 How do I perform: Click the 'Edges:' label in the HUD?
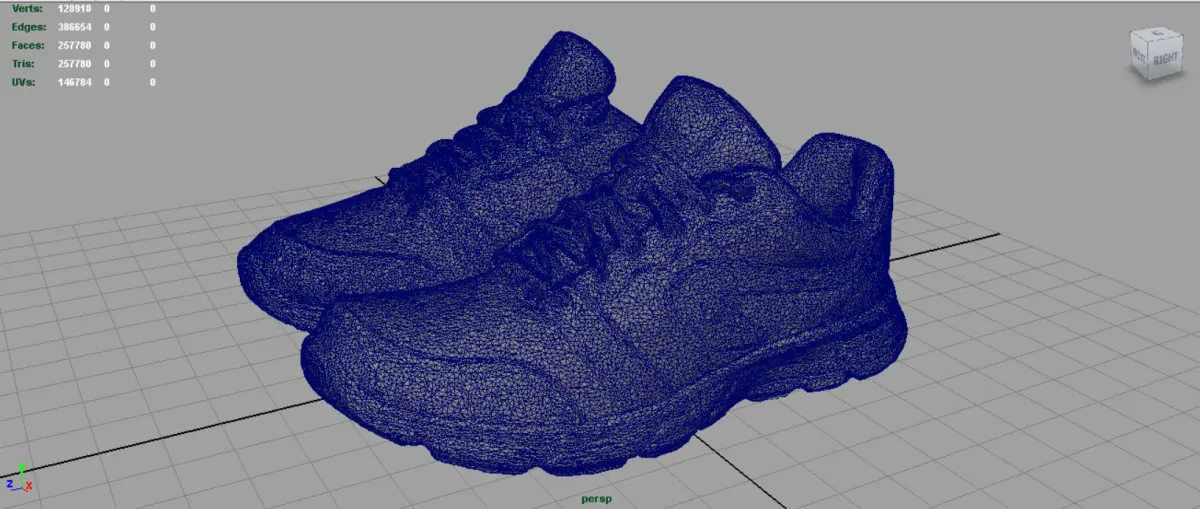pyautogui.click(x=28, y=27)
